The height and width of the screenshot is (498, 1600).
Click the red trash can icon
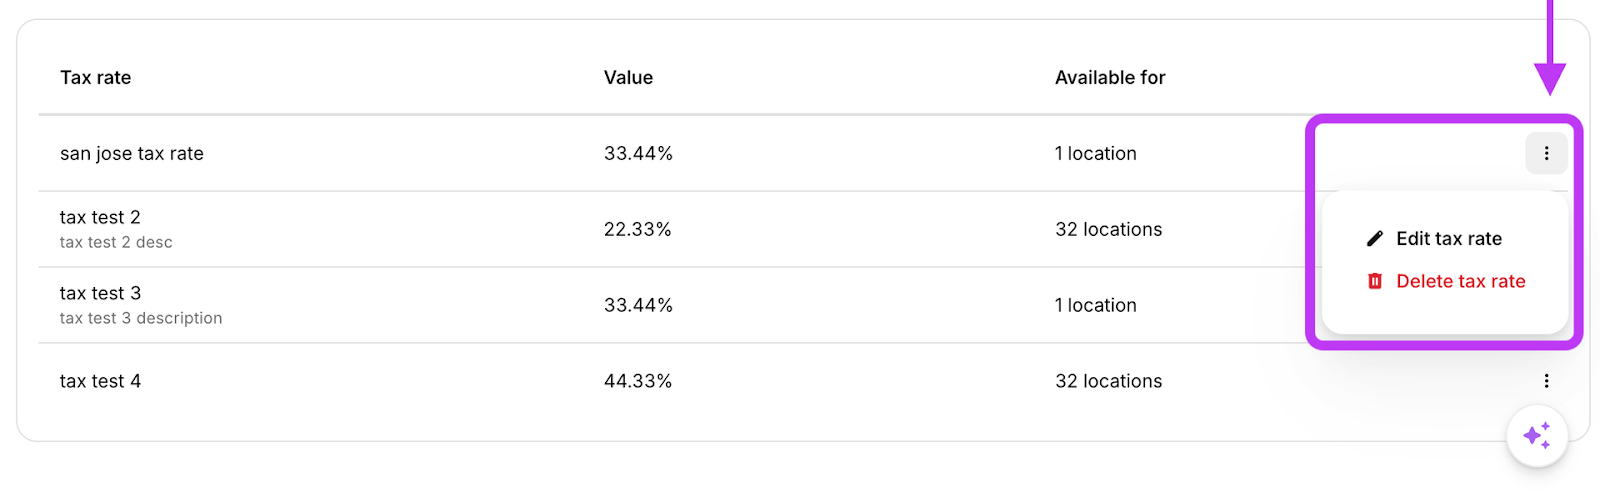(x=1375, y=282)
